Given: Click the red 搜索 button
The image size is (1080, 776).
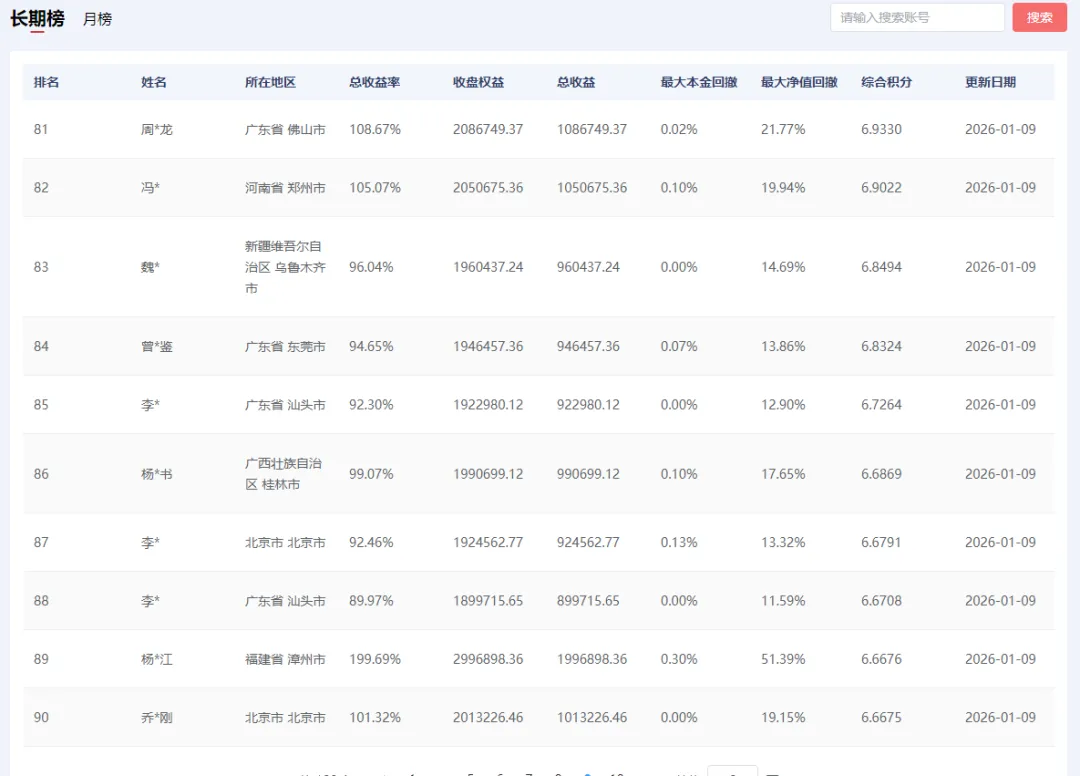Looking at the screenshot, I should [1039, 18].
